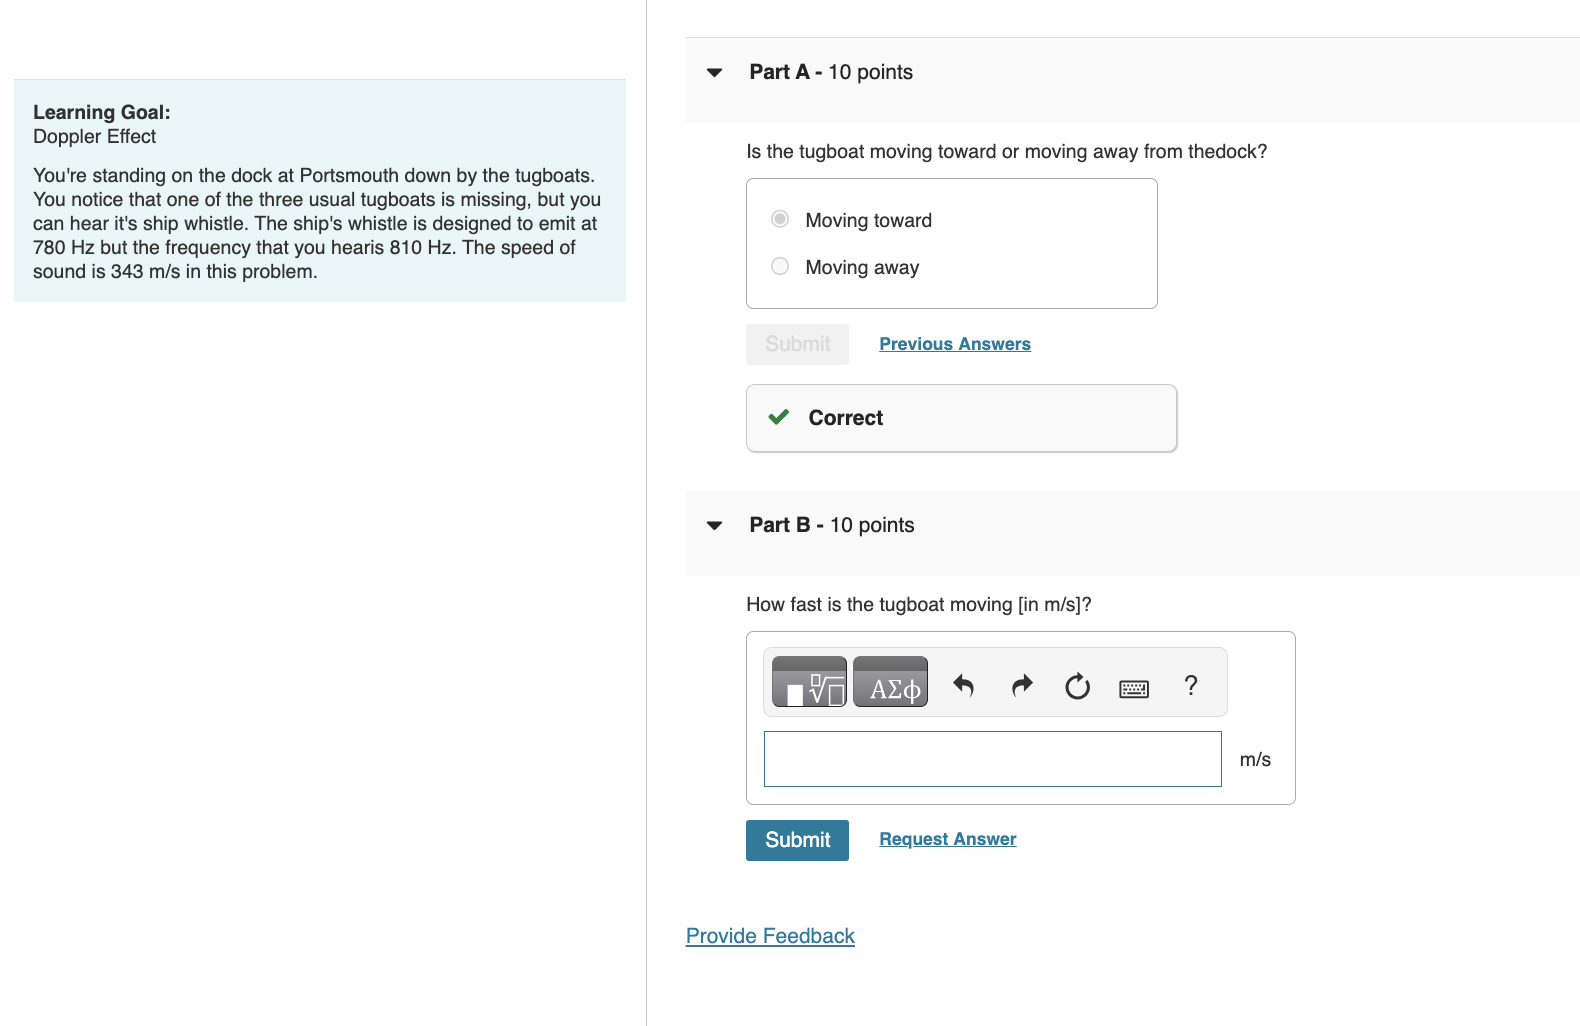Image resolution: width=1580 pixels, height=1026 pixels.
Task: Submit the Part B answer
Action: (x=796, y=840)
